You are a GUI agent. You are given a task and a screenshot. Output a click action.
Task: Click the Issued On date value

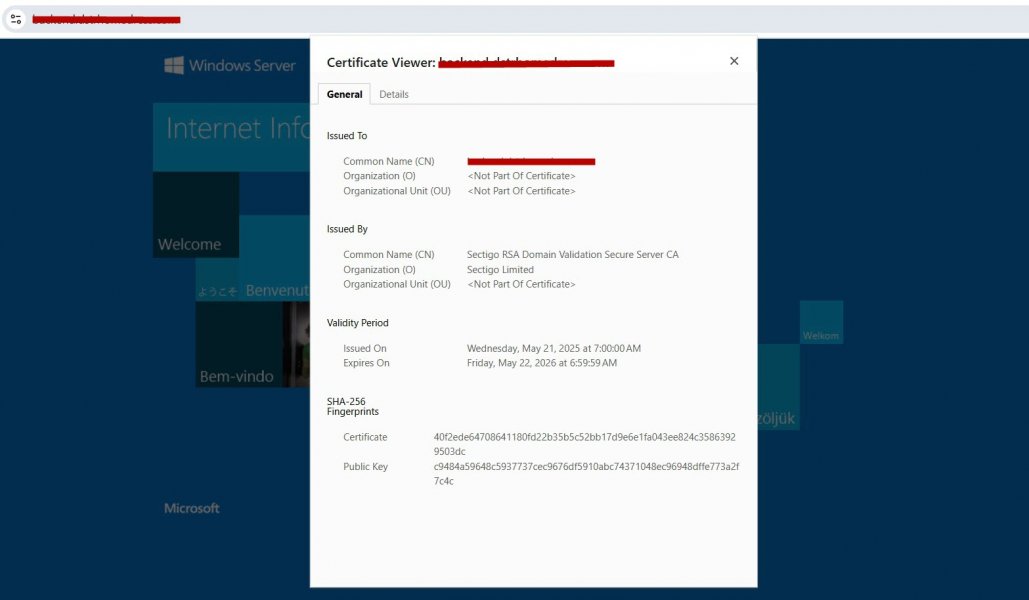point(554,349)
